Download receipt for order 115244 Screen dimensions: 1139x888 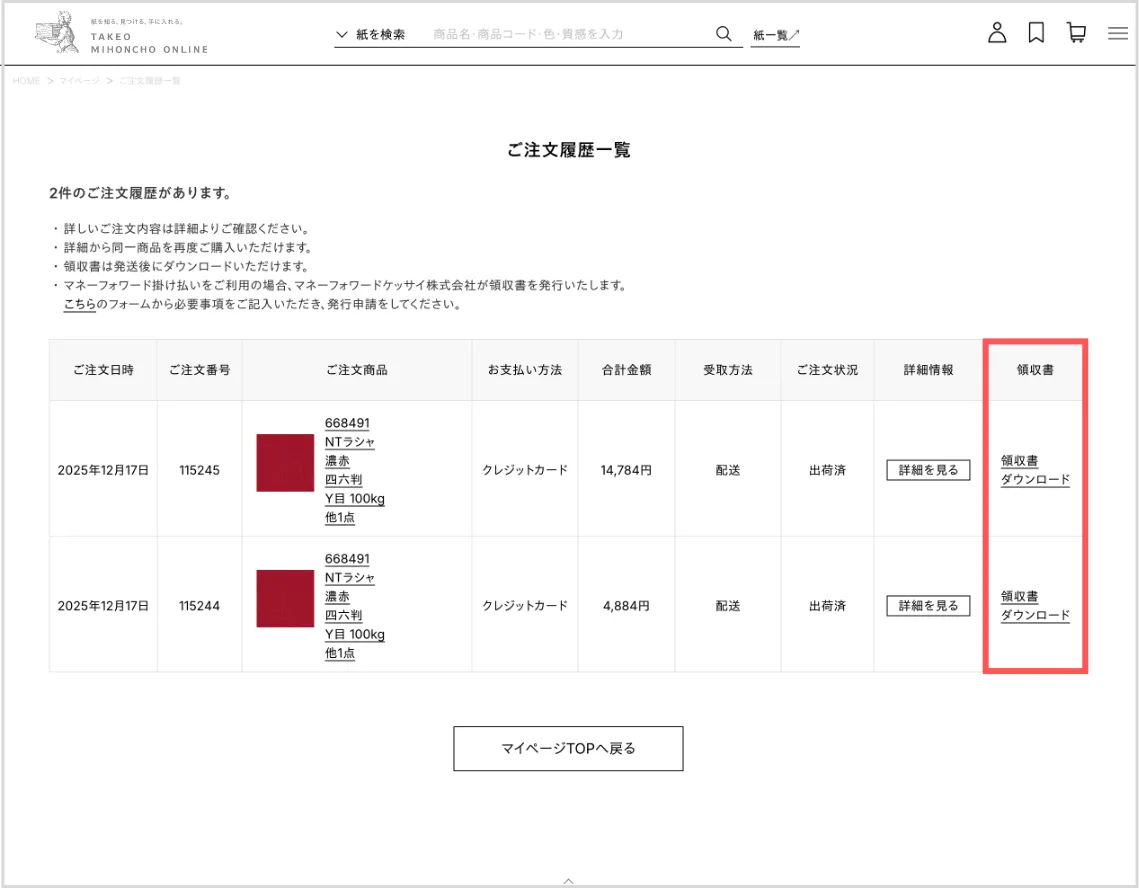[x=1035, y=606]
